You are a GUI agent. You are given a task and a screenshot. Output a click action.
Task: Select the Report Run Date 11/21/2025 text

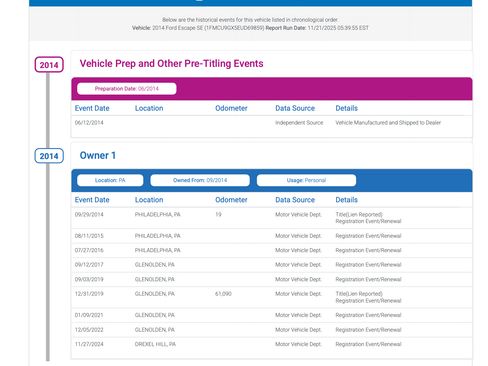tap(317, 28)
